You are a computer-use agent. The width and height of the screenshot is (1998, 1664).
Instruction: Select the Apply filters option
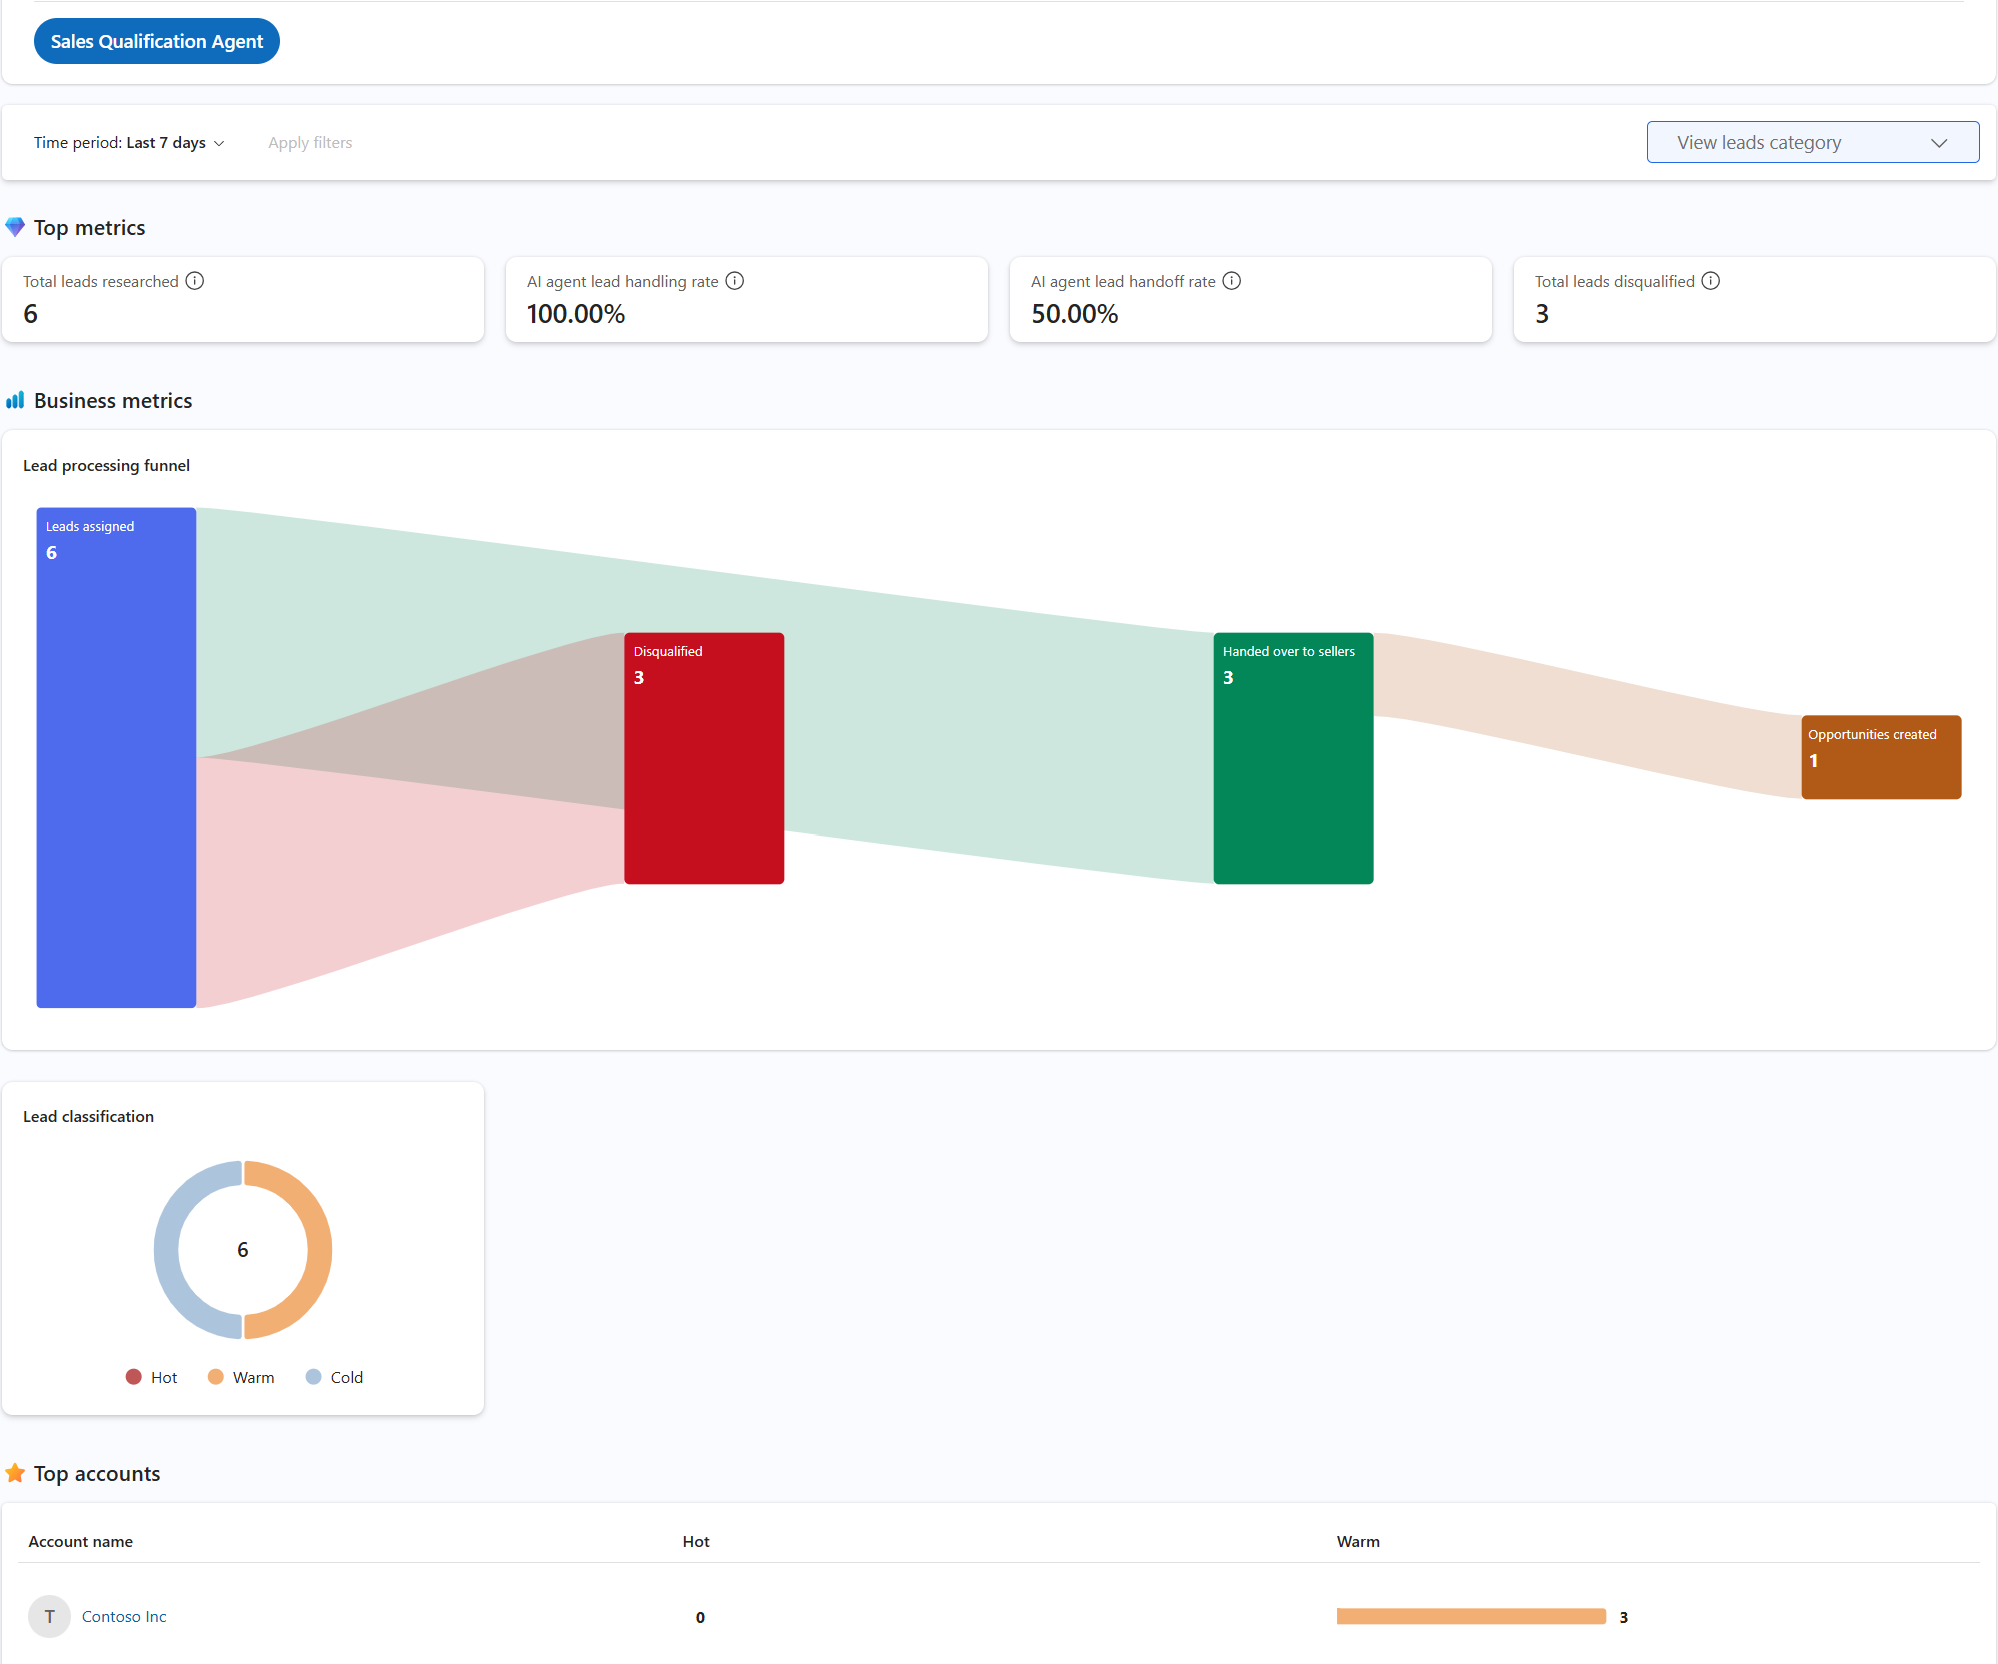tap(310, 142)
